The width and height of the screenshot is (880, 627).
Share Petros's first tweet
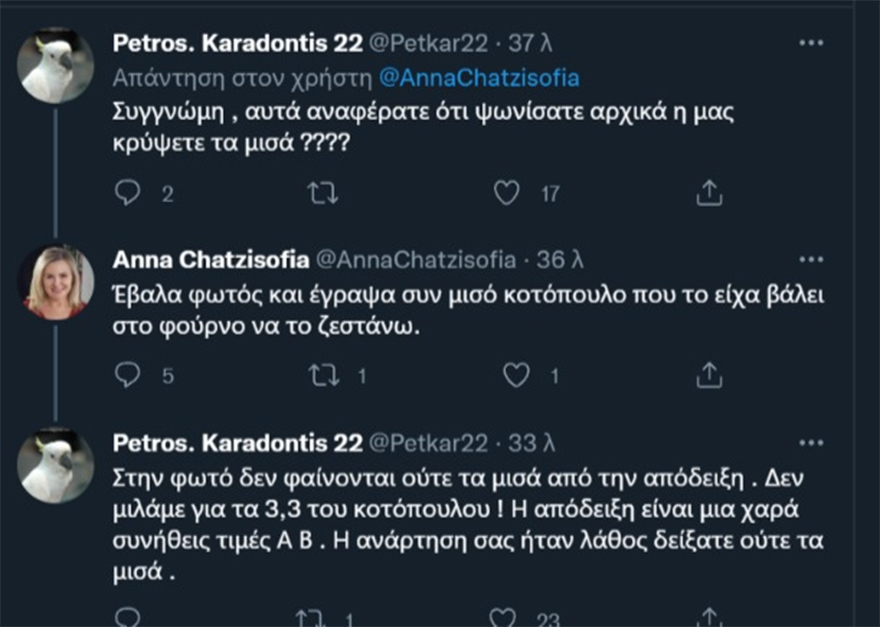[708, 192]
